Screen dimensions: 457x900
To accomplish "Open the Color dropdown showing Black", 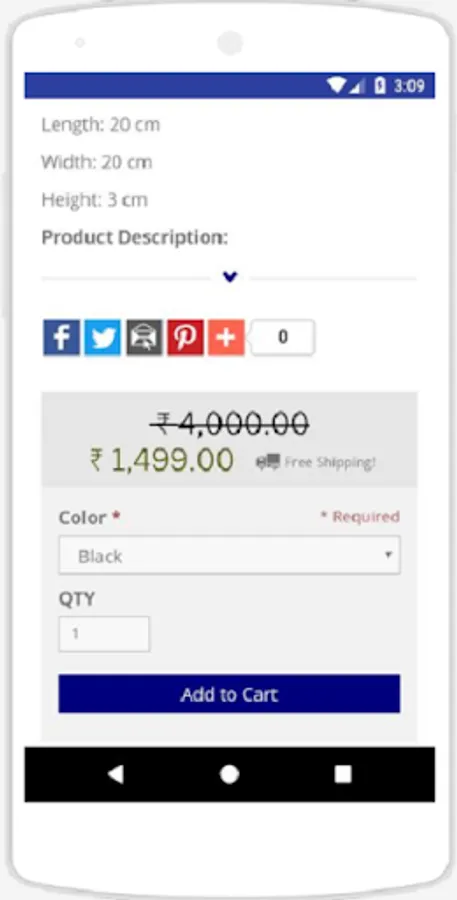I will pyautogui.click(x=230, y=555).
